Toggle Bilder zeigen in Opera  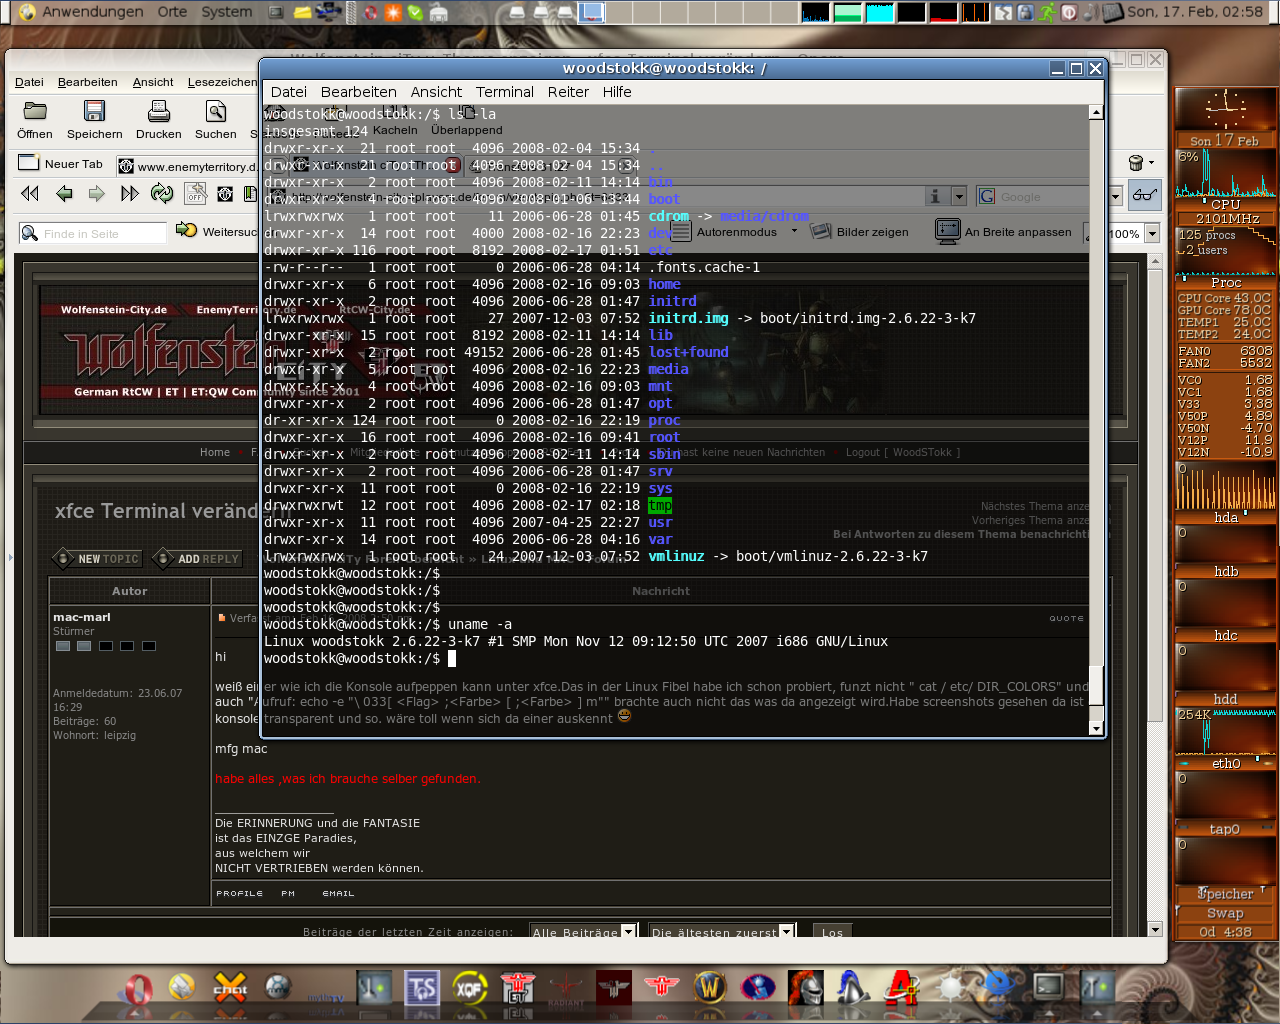point(860,231)
